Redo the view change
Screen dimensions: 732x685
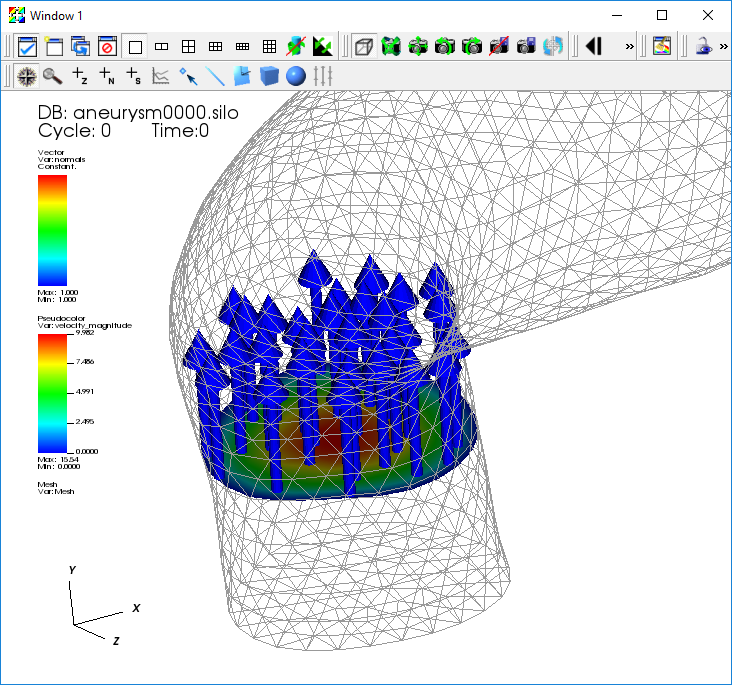[472, 47]
